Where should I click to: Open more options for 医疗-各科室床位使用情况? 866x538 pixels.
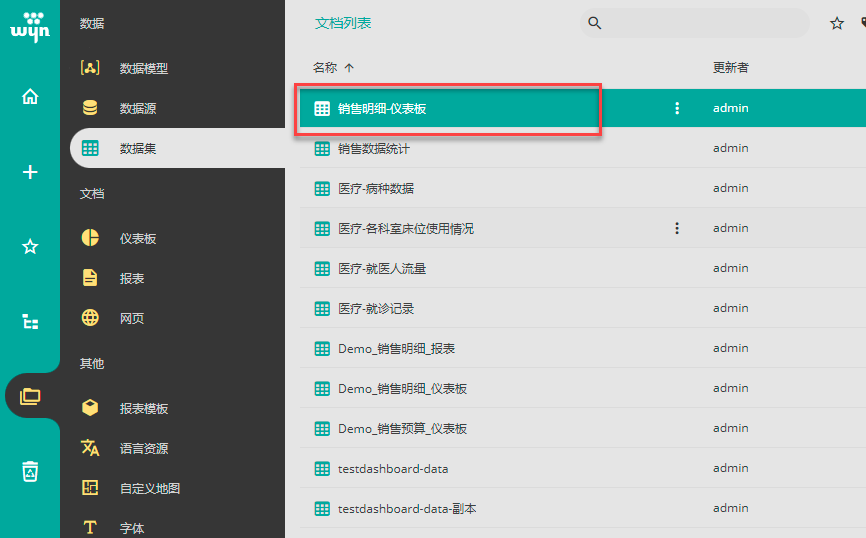[x=677, y=228]
